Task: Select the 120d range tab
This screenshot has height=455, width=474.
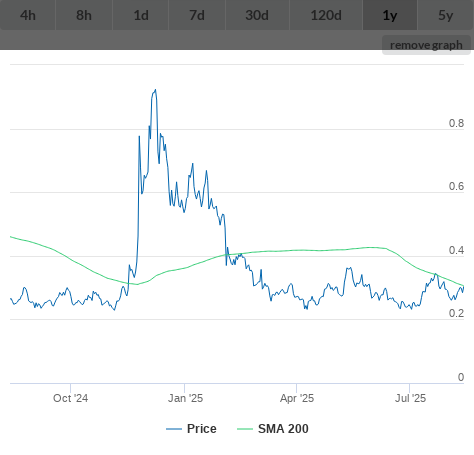Action: pyautogui.click(x=326, y=15)
